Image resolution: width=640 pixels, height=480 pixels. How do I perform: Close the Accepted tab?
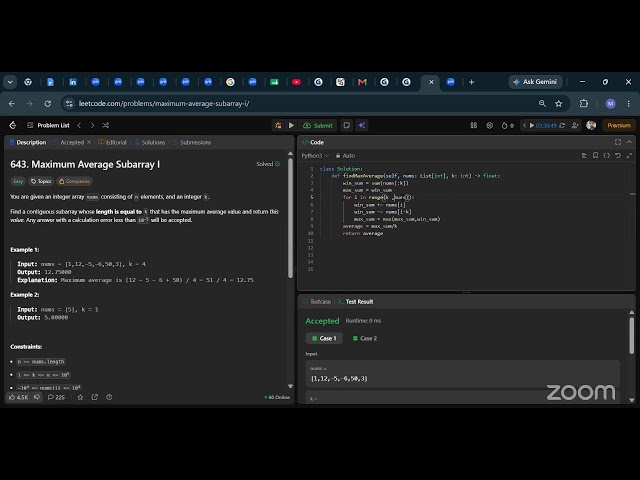point(89,142)
